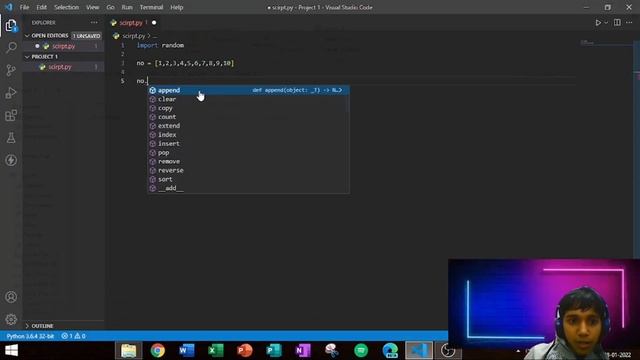Open the Manage settings gear
Screen dimensions: 640x360
tap(11, 319)
